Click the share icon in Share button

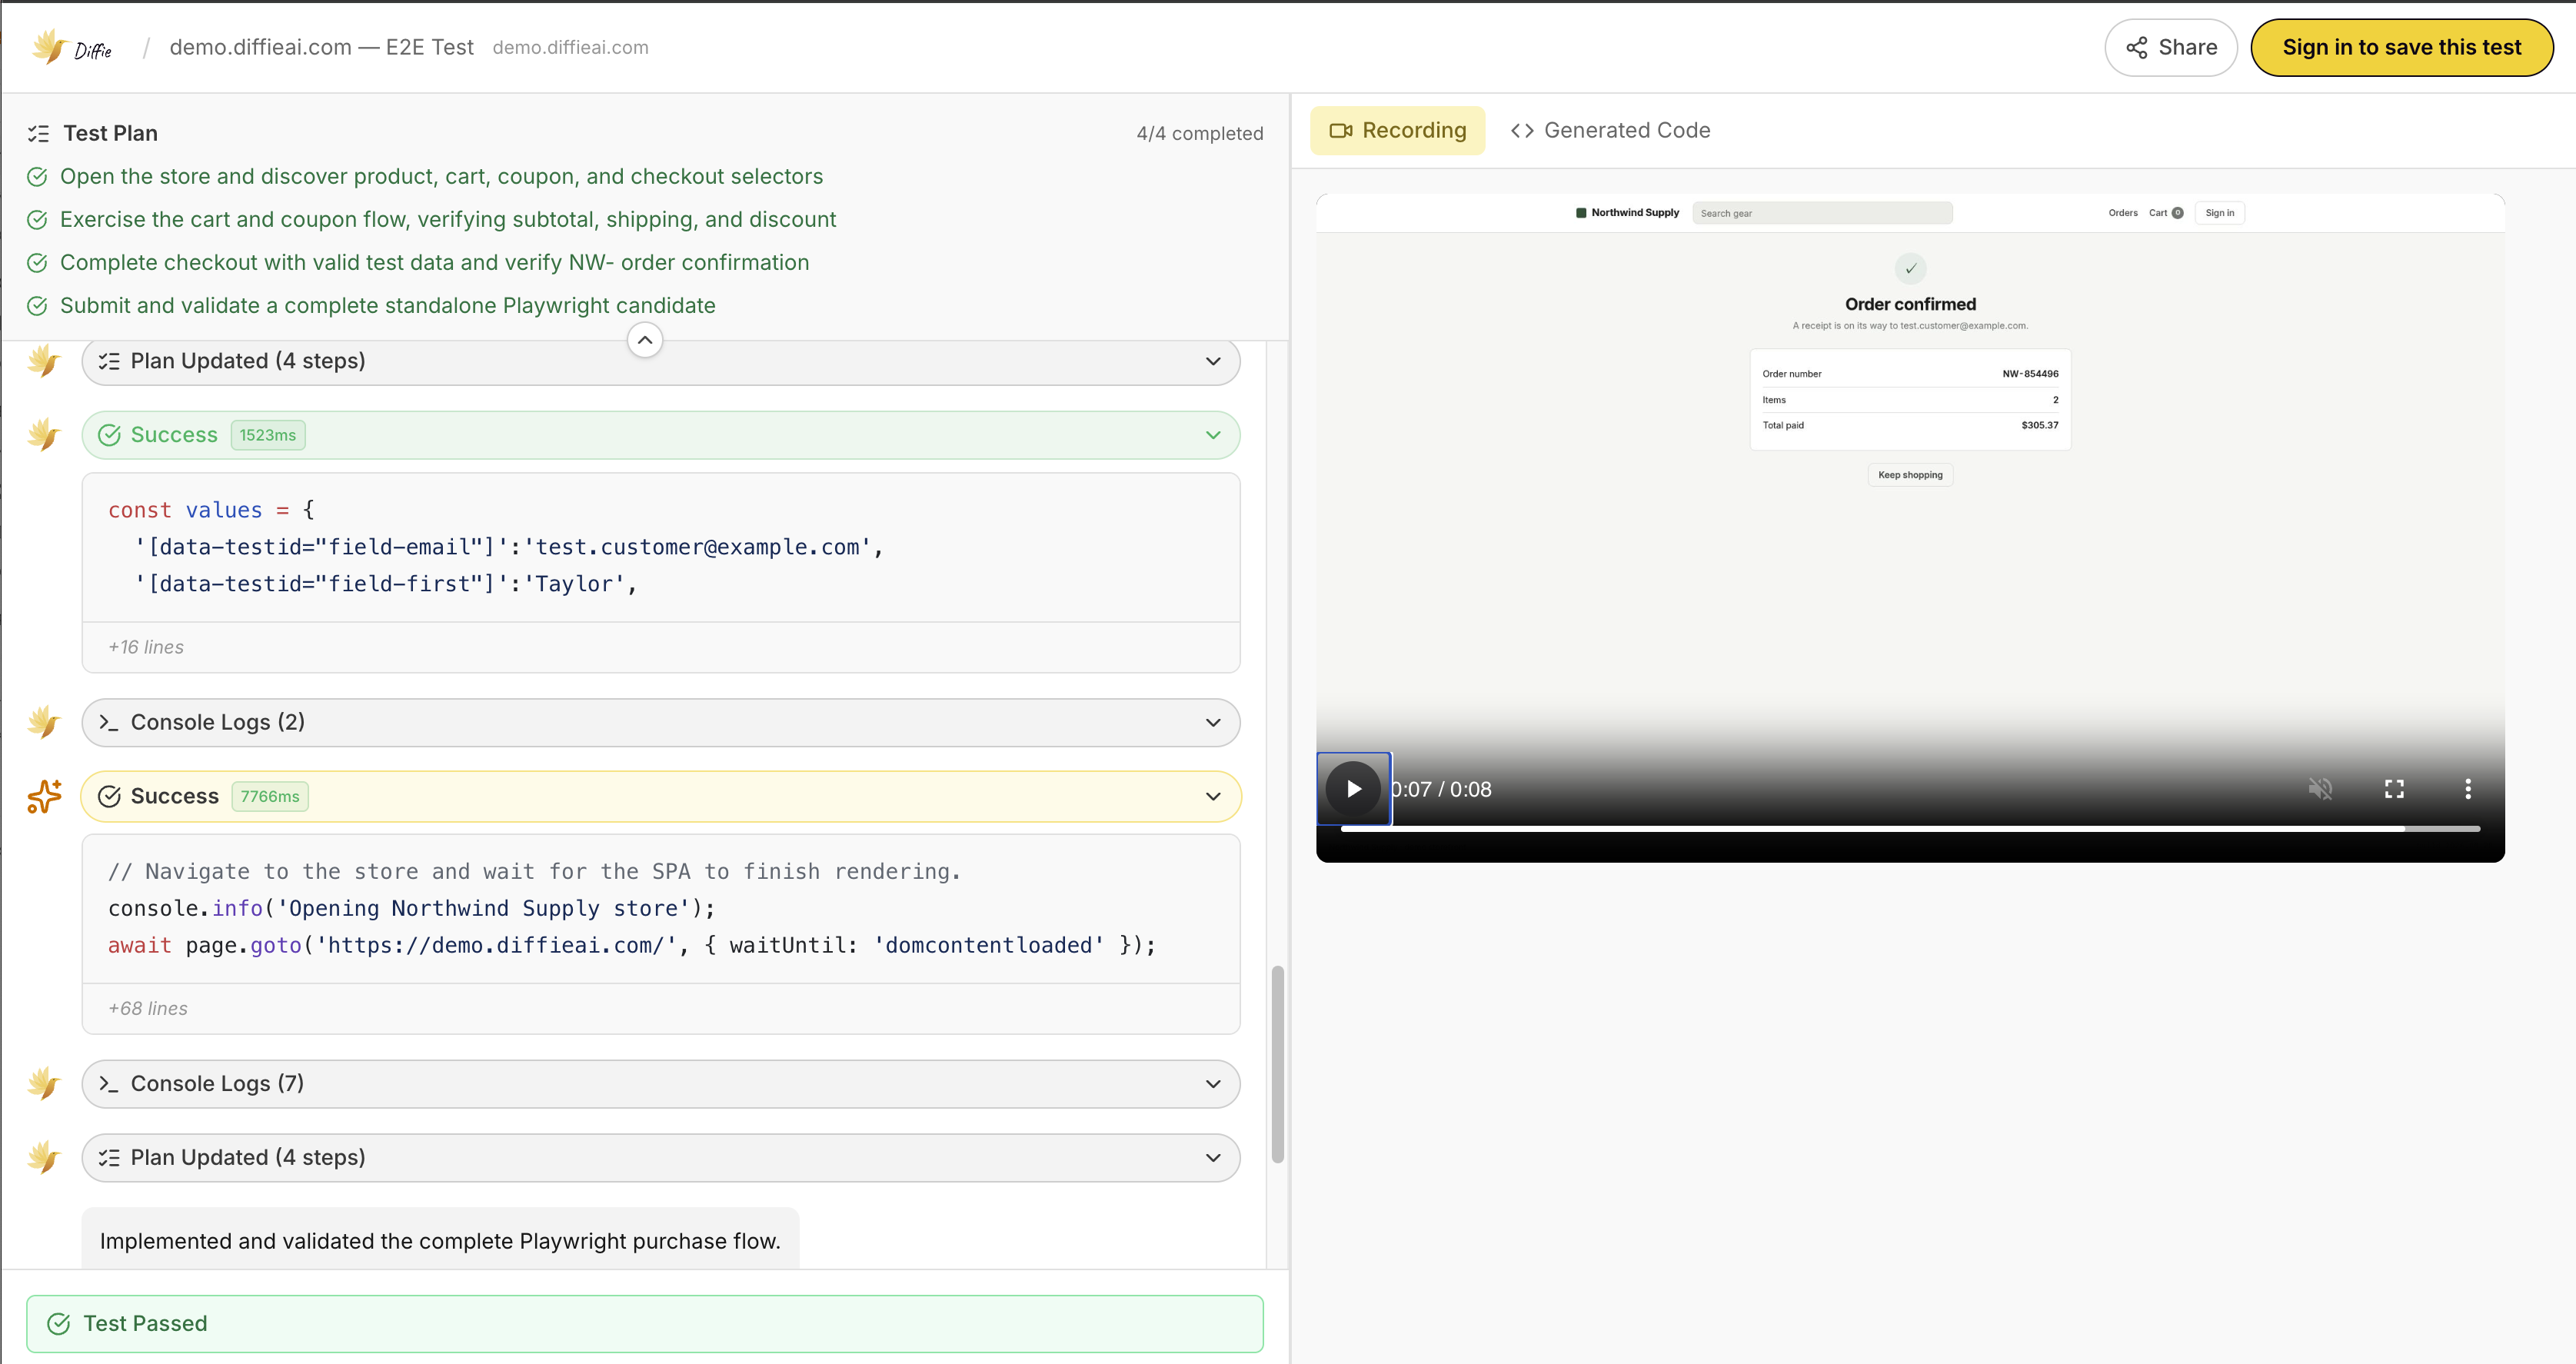tap(2137, 48)
